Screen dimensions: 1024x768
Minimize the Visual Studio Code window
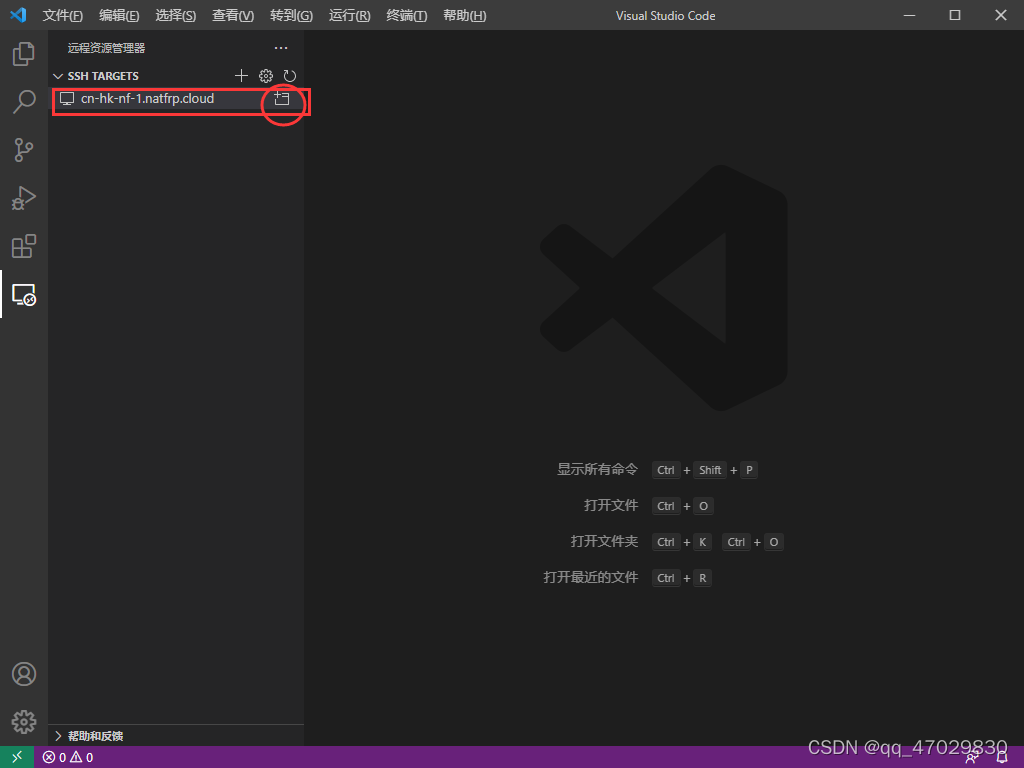909,15
